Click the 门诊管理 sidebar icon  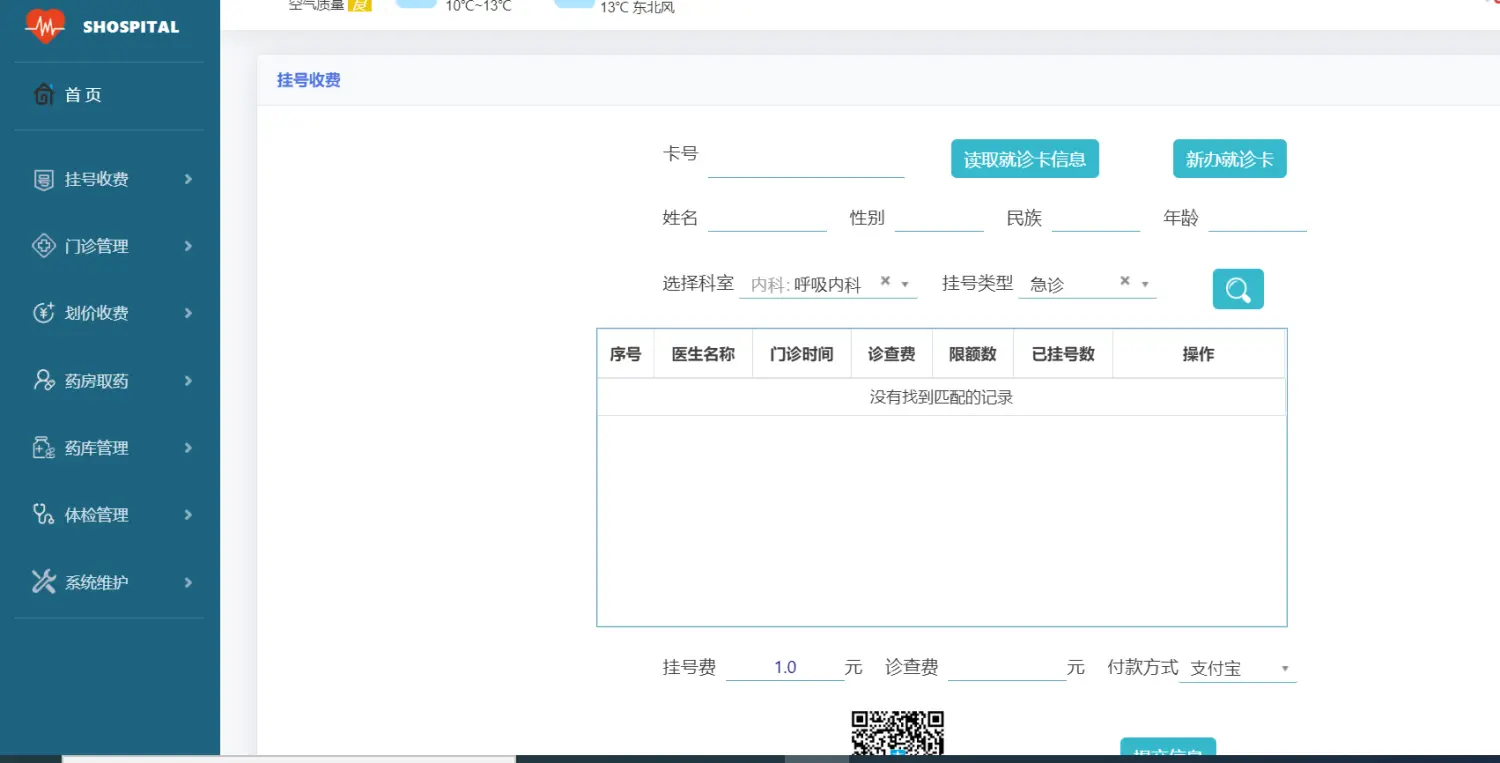coord(43,246)
